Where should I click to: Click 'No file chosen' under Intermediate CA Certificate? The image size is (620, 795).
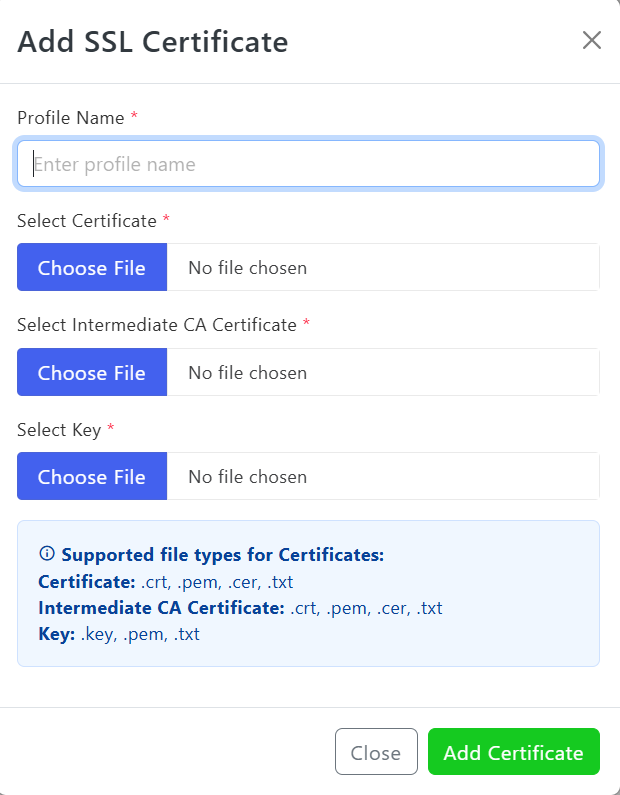coord(247,373)
